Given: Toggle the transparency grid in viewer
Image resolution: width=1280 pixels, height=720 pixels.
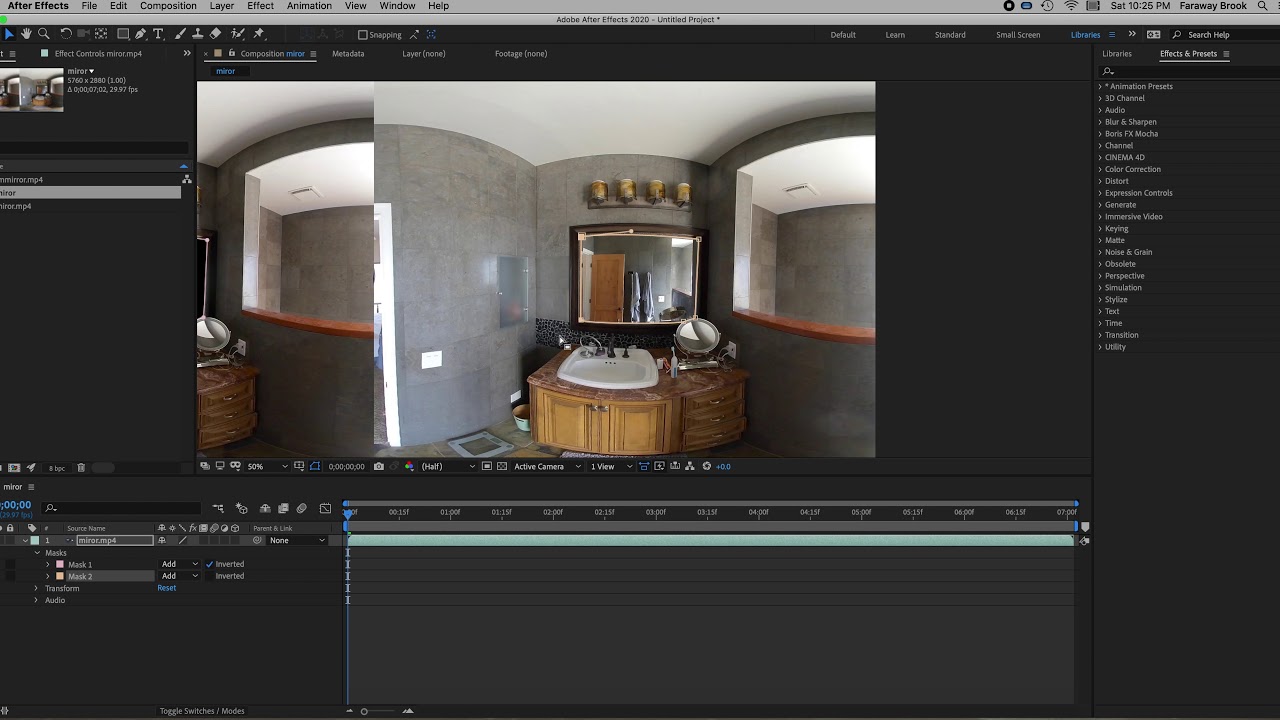Looking at the screenshot, I should pos(502,466).
